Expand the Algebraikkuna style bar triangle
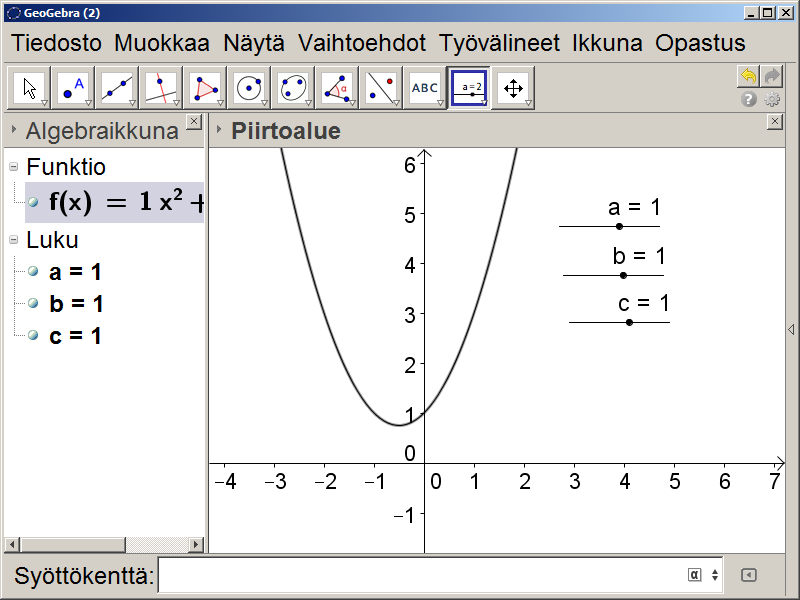Viewport: 800px width, 600px height. (14, 130)
